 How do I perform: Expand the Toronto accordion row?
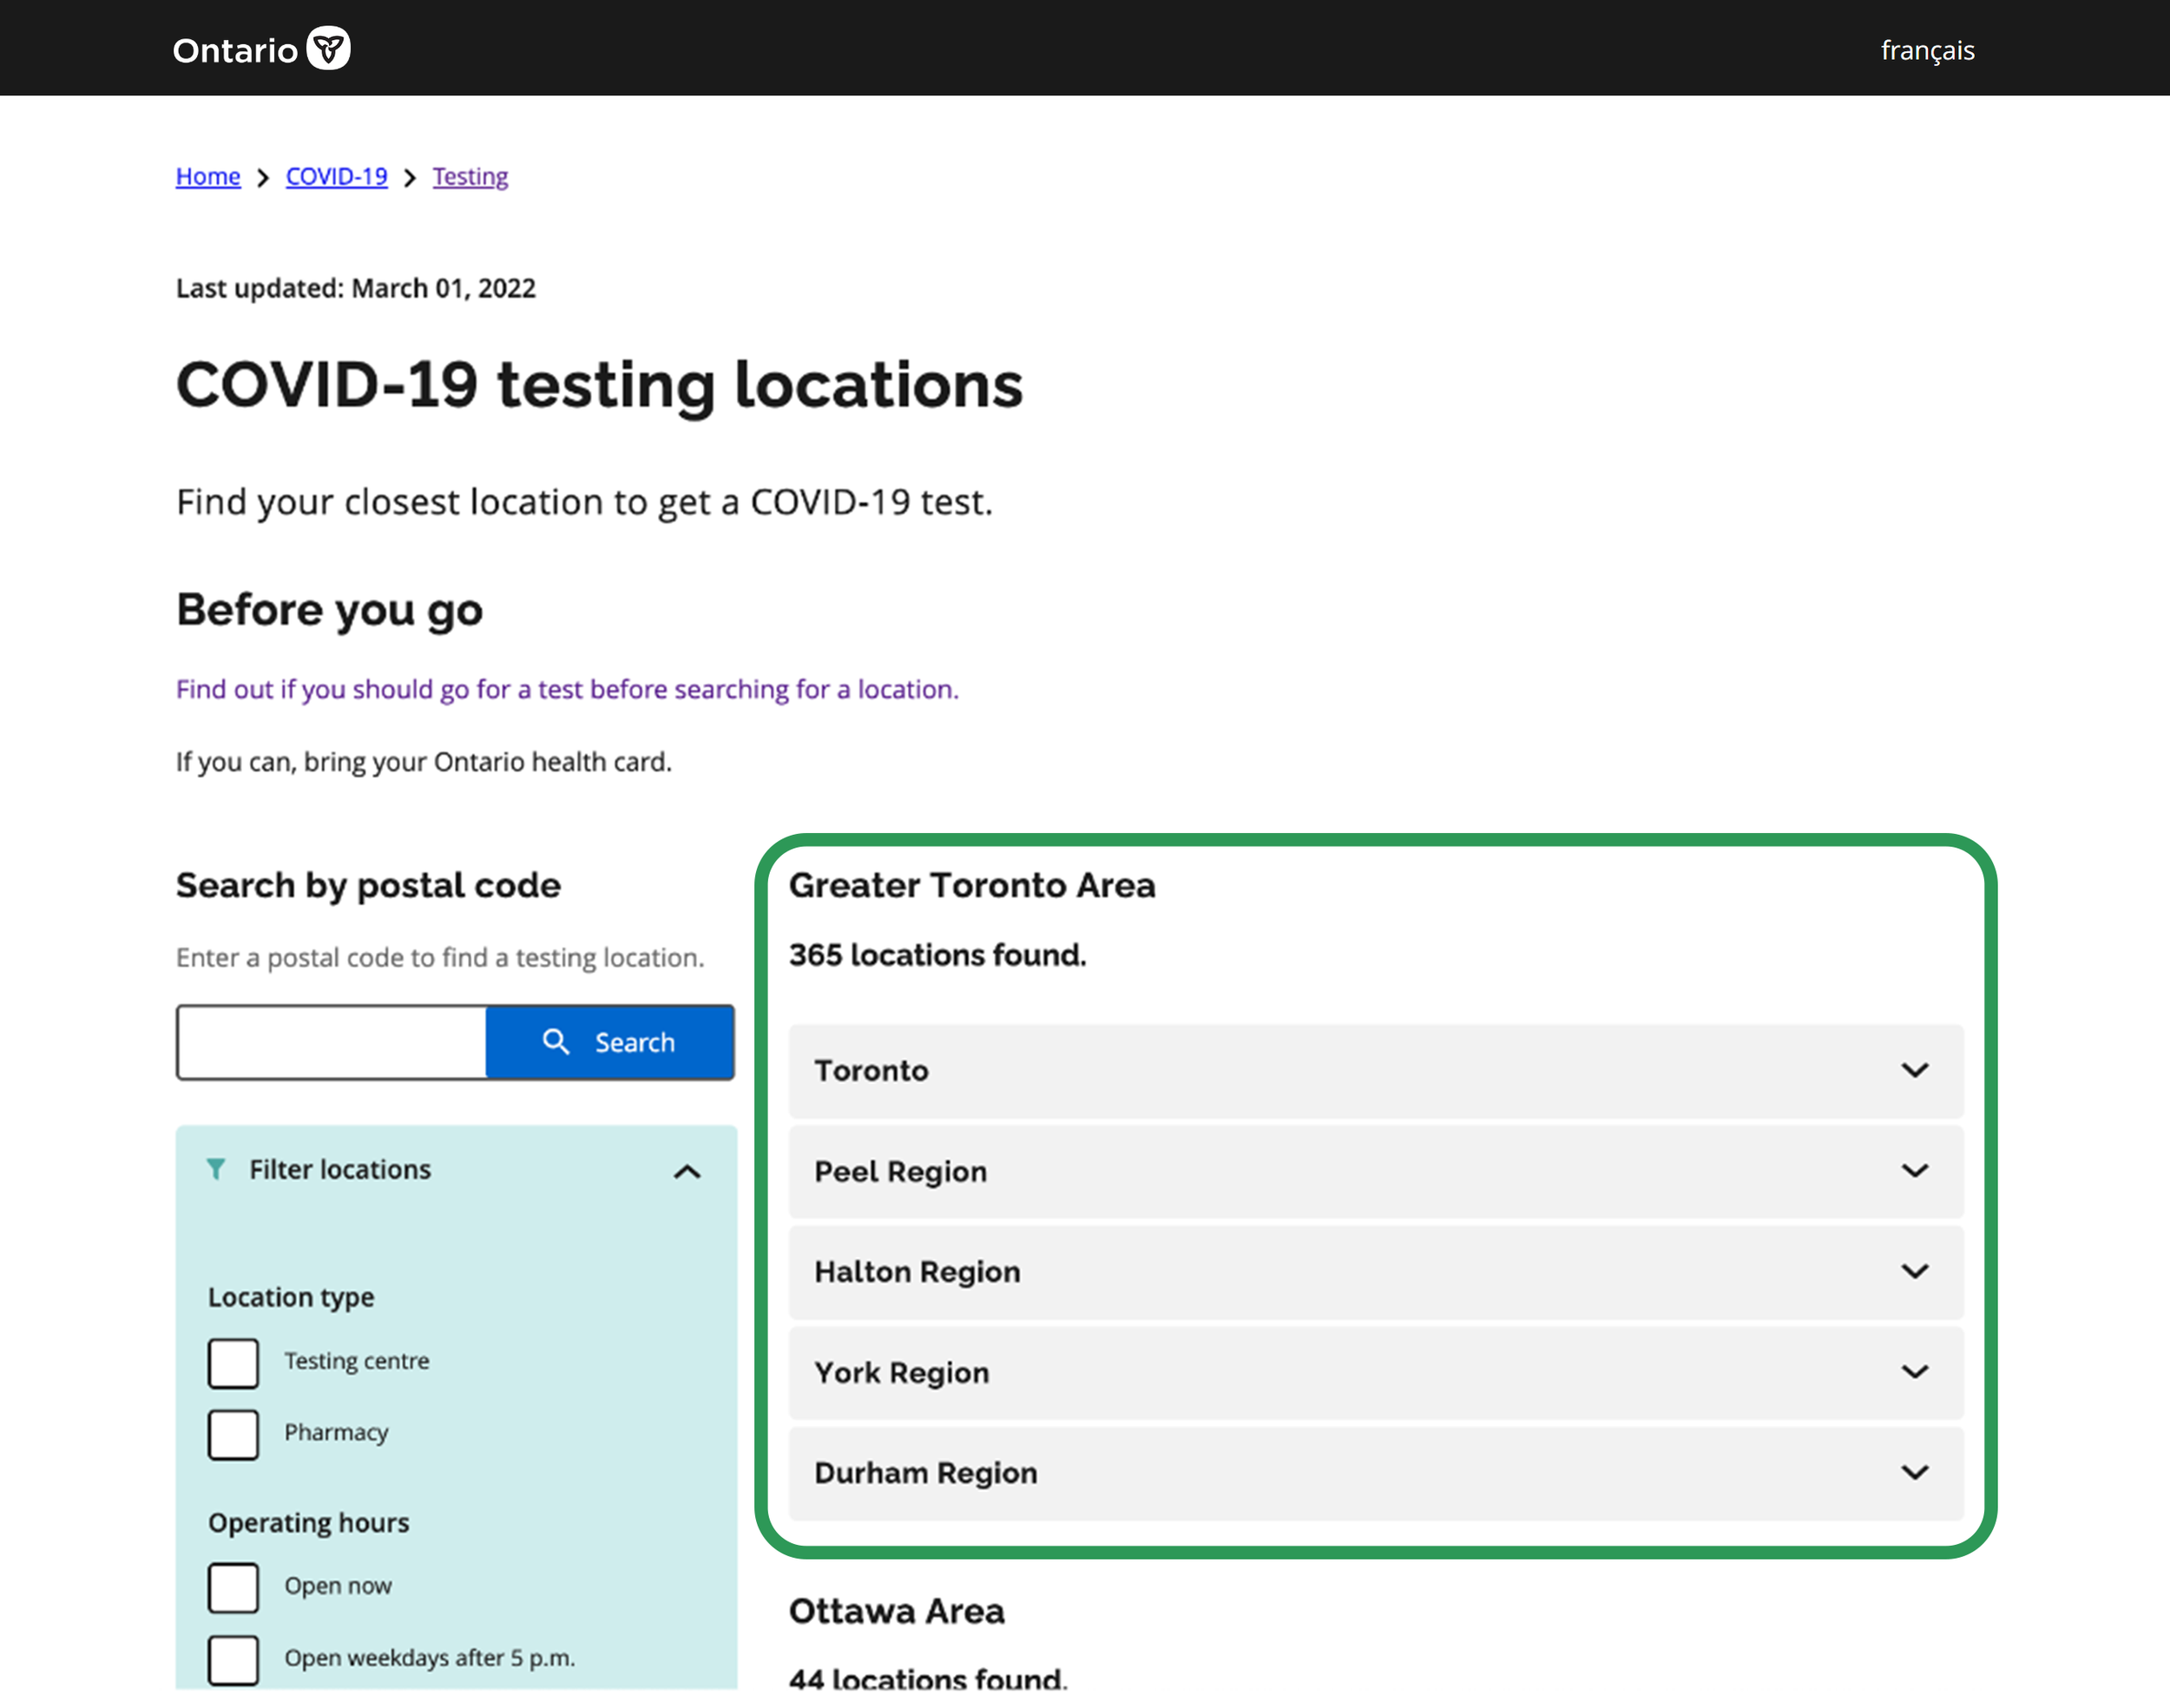click(x=1376, y=1071)
